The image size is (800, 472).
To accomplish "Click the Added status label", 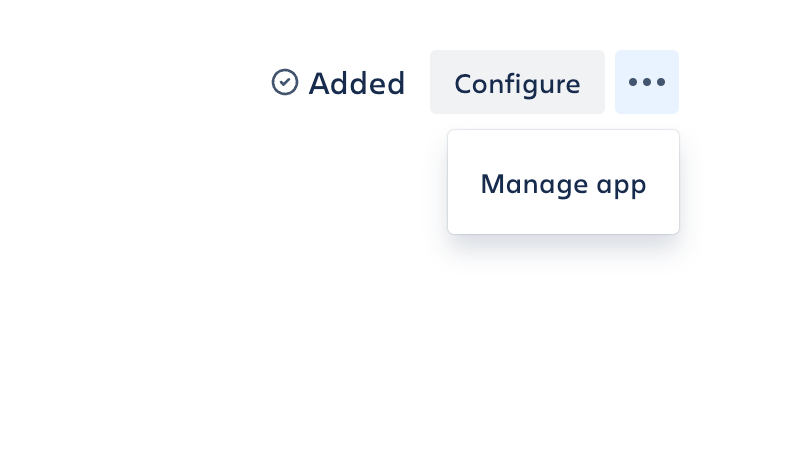I will coord(357,83).
